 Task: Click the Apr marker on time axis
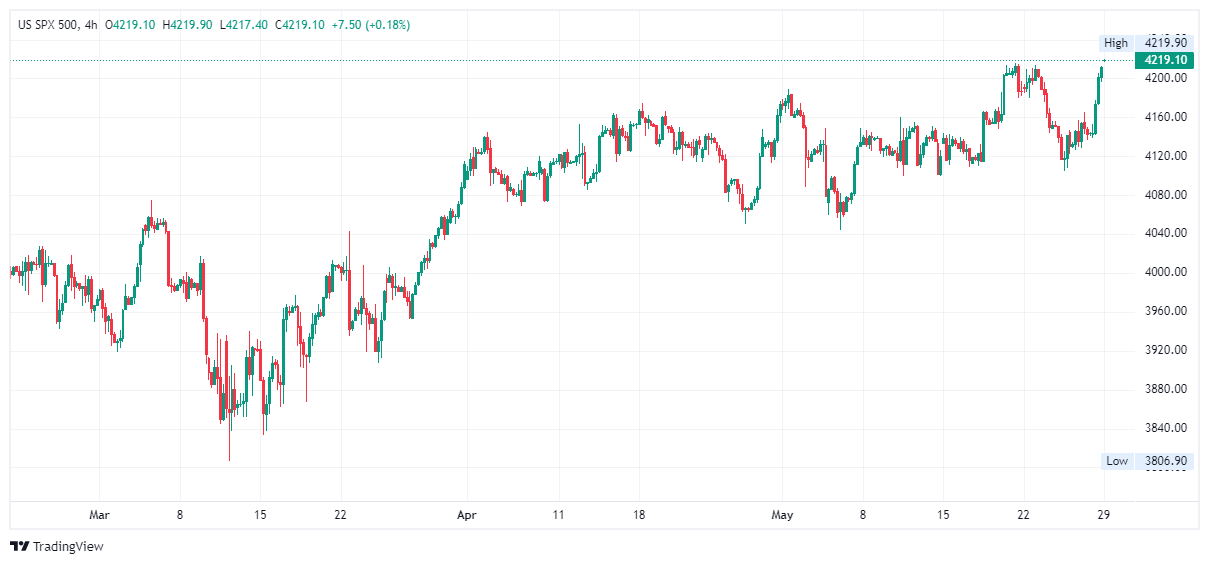point(466,515)
